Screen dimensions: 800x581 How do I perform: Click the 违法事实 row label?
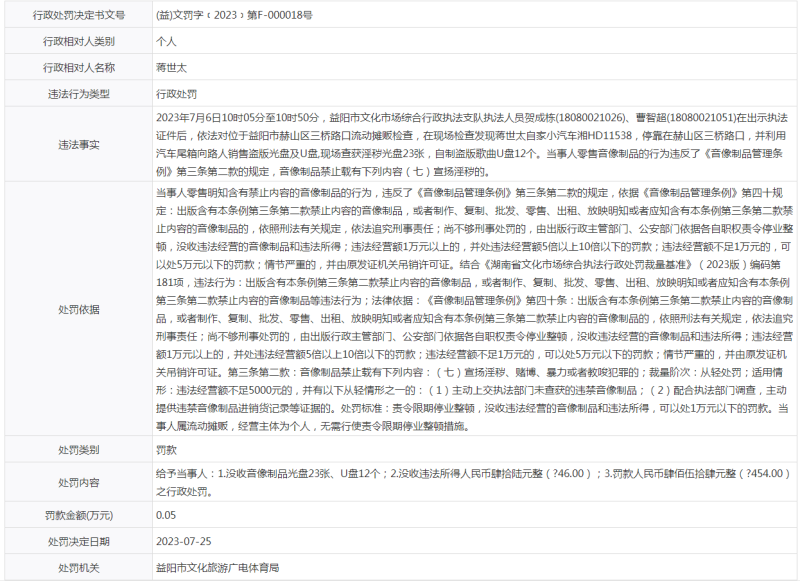point(79,145)
